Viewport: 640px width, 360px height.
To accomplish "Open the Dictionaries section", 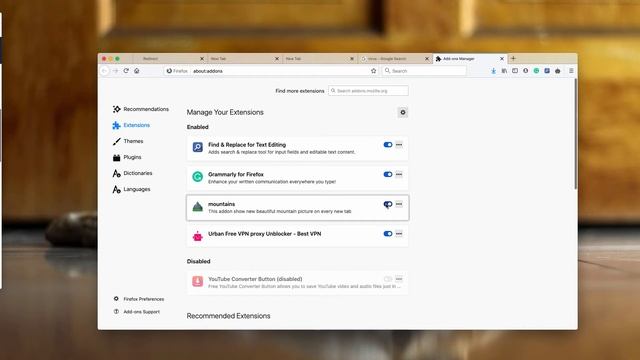I will pyautogui.click(x=132, y=173).
